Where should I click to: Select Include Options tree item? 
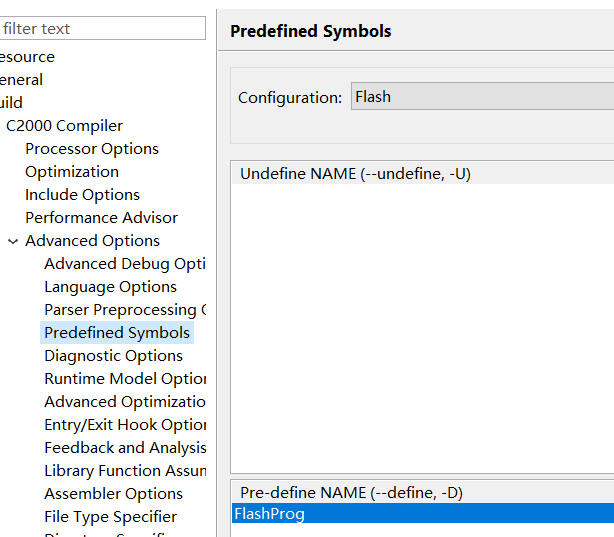click(82, 195)
